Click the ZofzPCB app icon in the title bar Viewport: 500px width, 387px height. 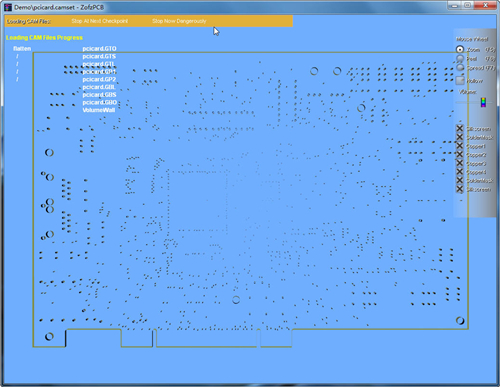tap(8, 7)
